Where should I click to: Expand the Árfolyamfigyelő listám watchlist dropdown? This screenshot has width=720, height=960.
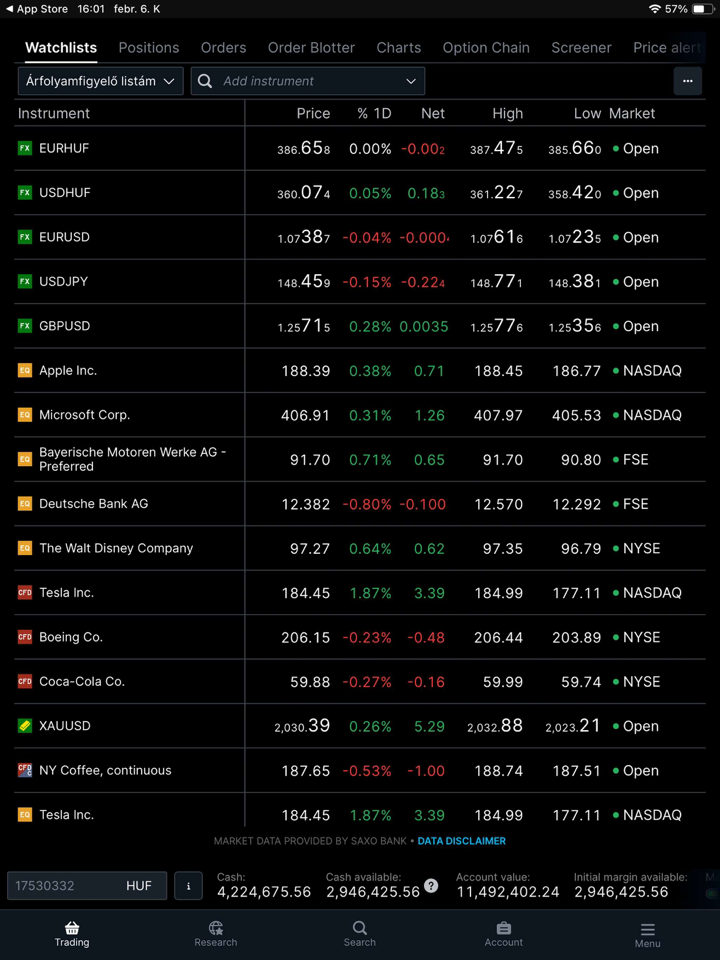pyautogui.click(x=100, y=81)
